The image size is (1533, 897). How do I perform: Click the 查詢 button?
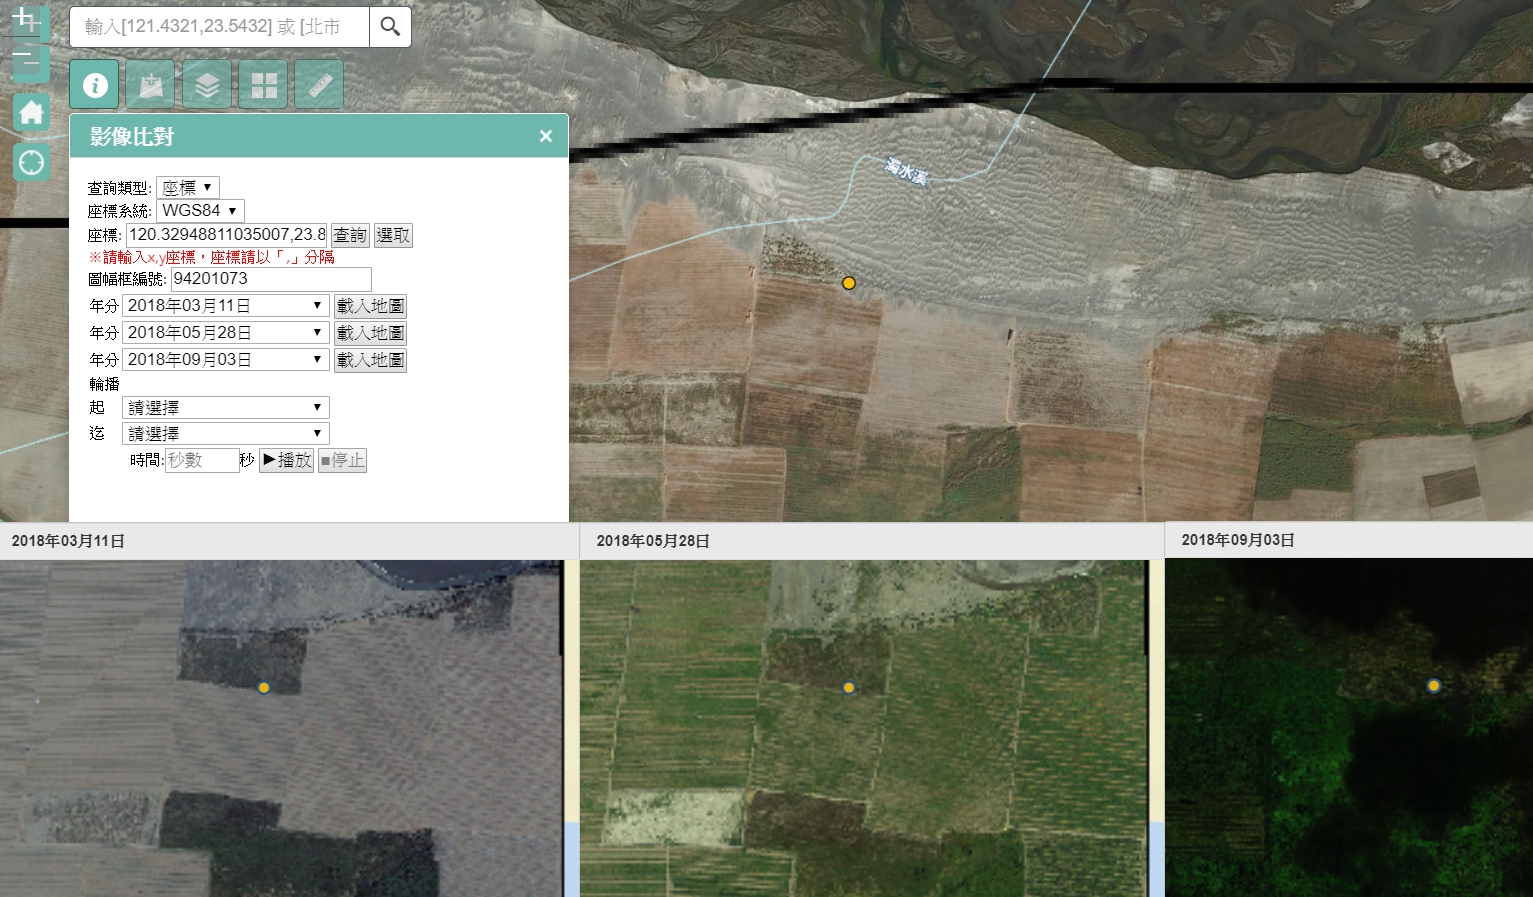tap(349, 235)
